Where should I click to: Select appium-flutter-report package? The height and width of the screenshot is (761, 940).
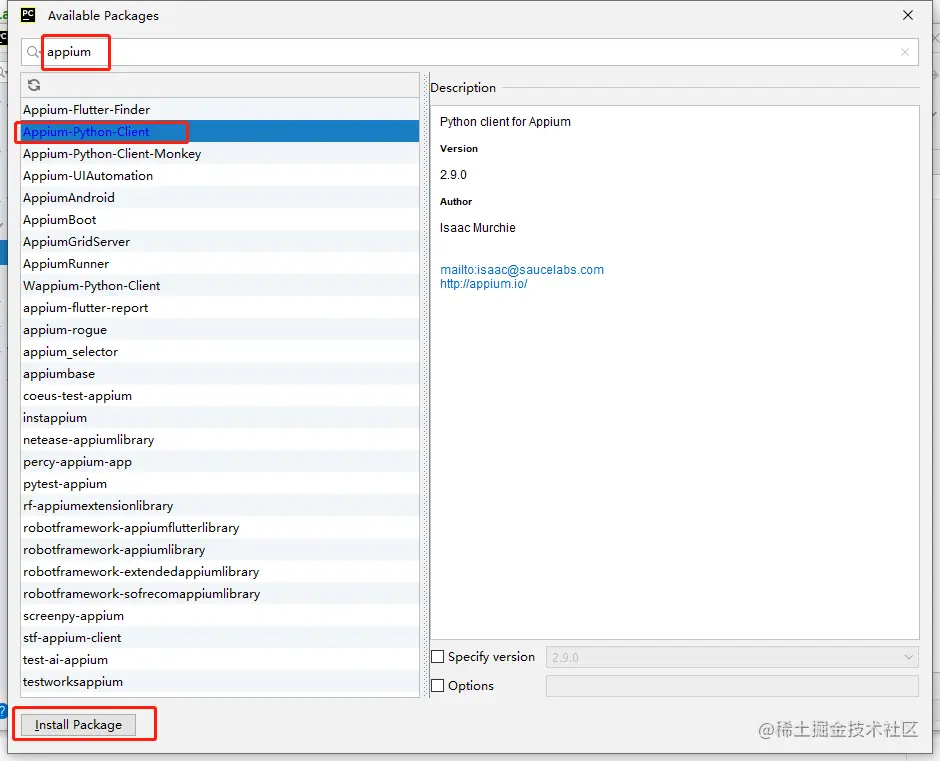(x=220, y=308)
